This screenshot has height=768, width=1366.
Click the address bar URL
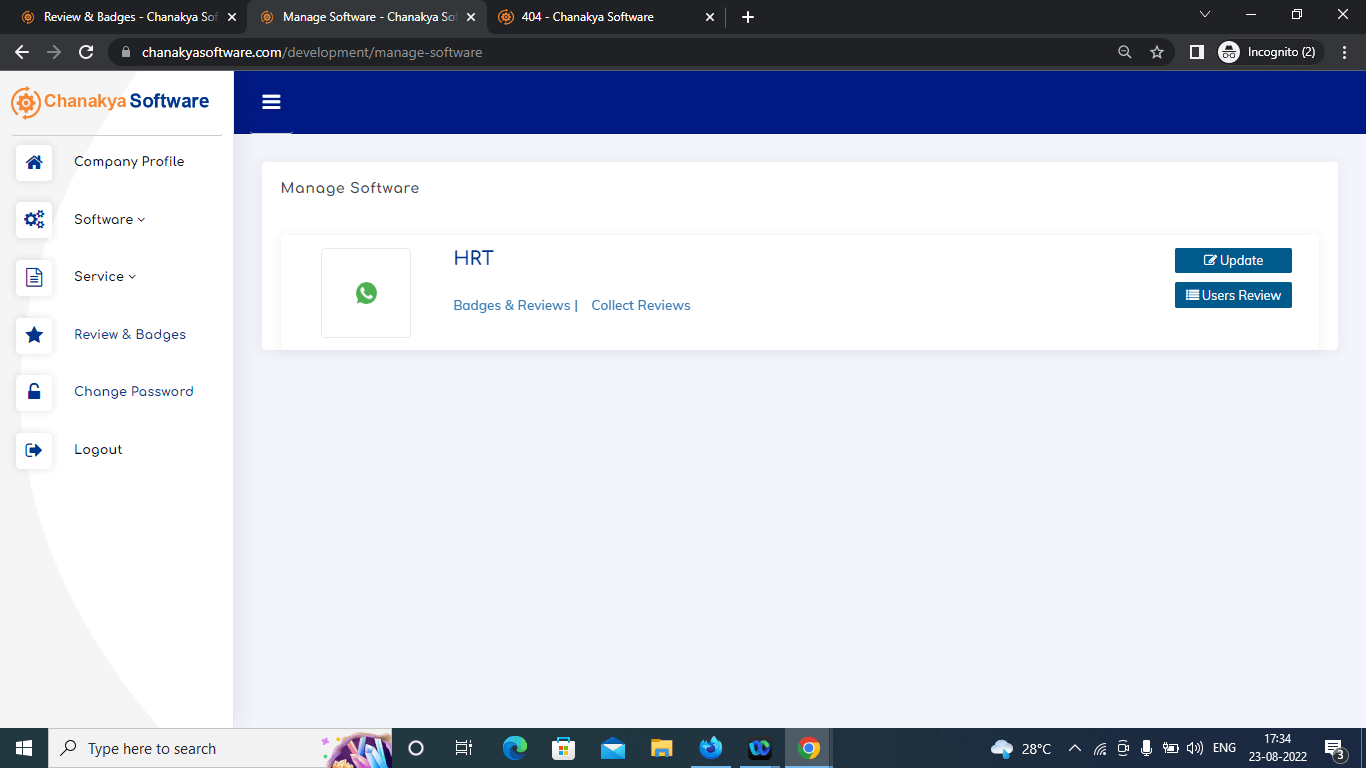[312, 52]
